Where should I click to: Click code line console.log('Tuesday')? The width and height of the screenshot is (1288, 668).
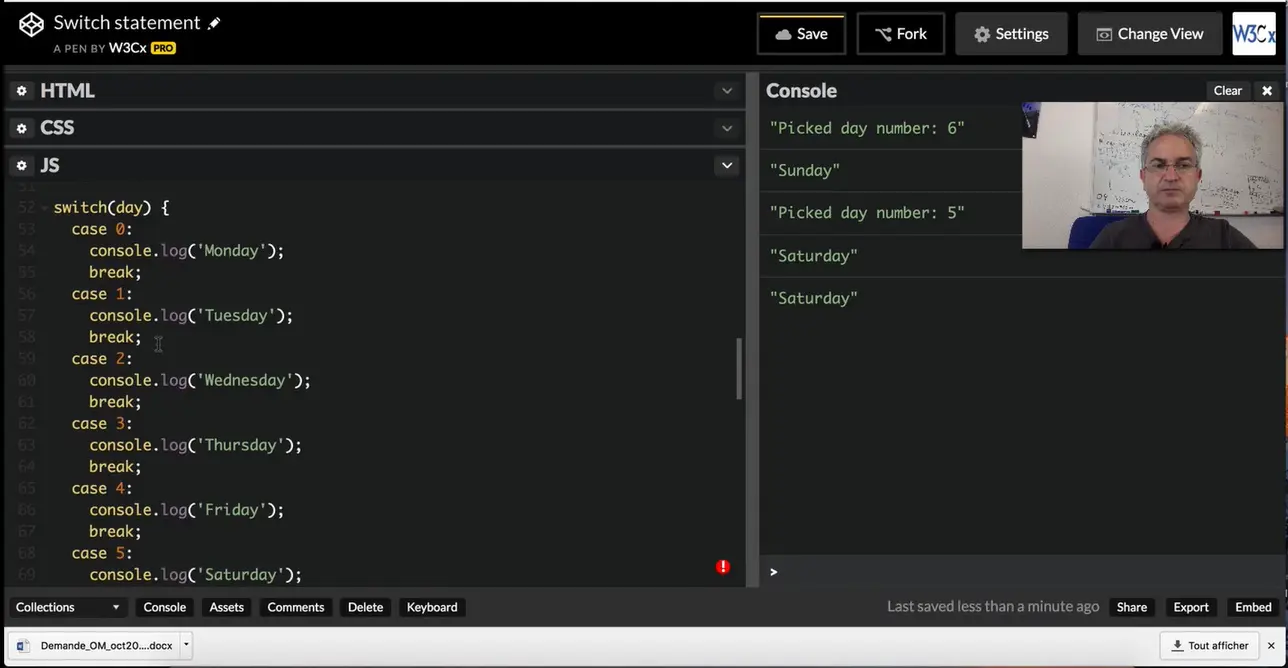(191, 316)
